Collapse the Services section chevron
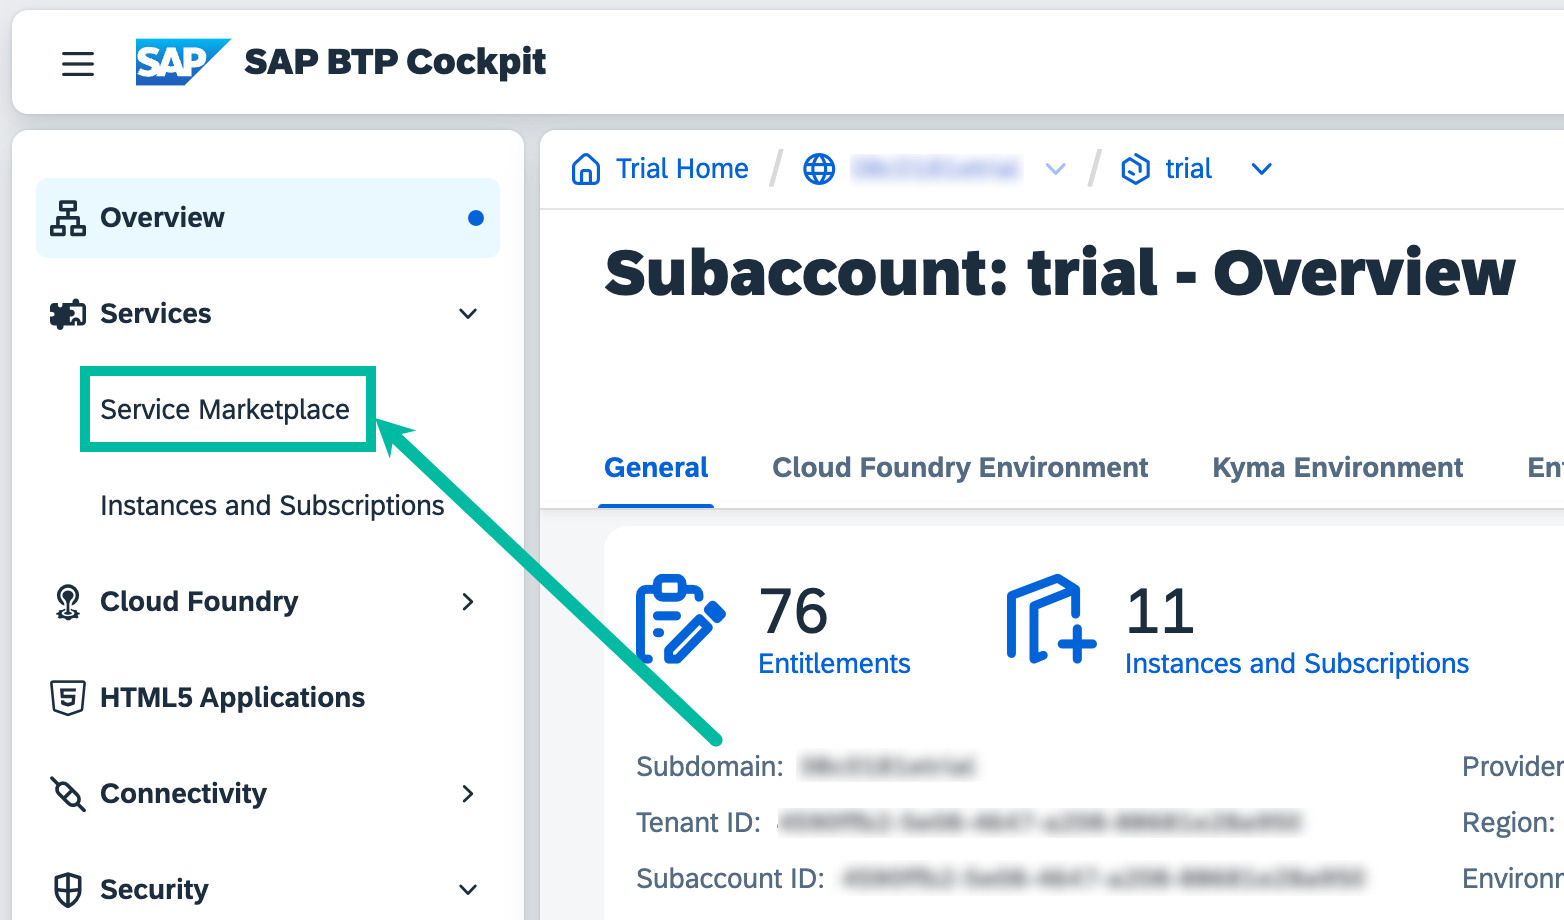This screenshot has width=1564, height=920. 468,313
